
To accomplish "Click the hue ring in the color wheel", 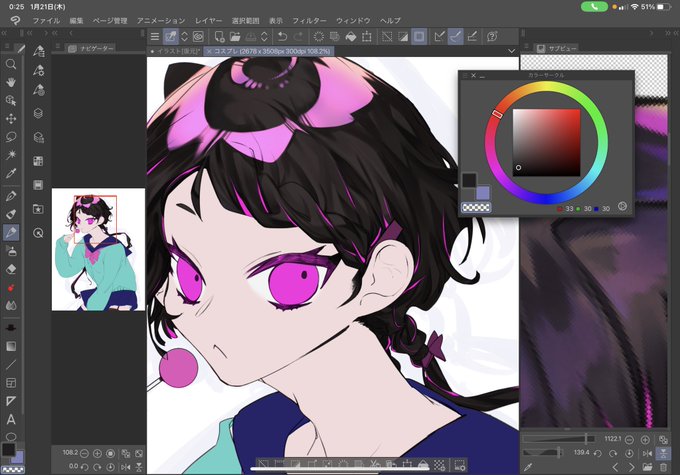I will [x=546, y=143].
